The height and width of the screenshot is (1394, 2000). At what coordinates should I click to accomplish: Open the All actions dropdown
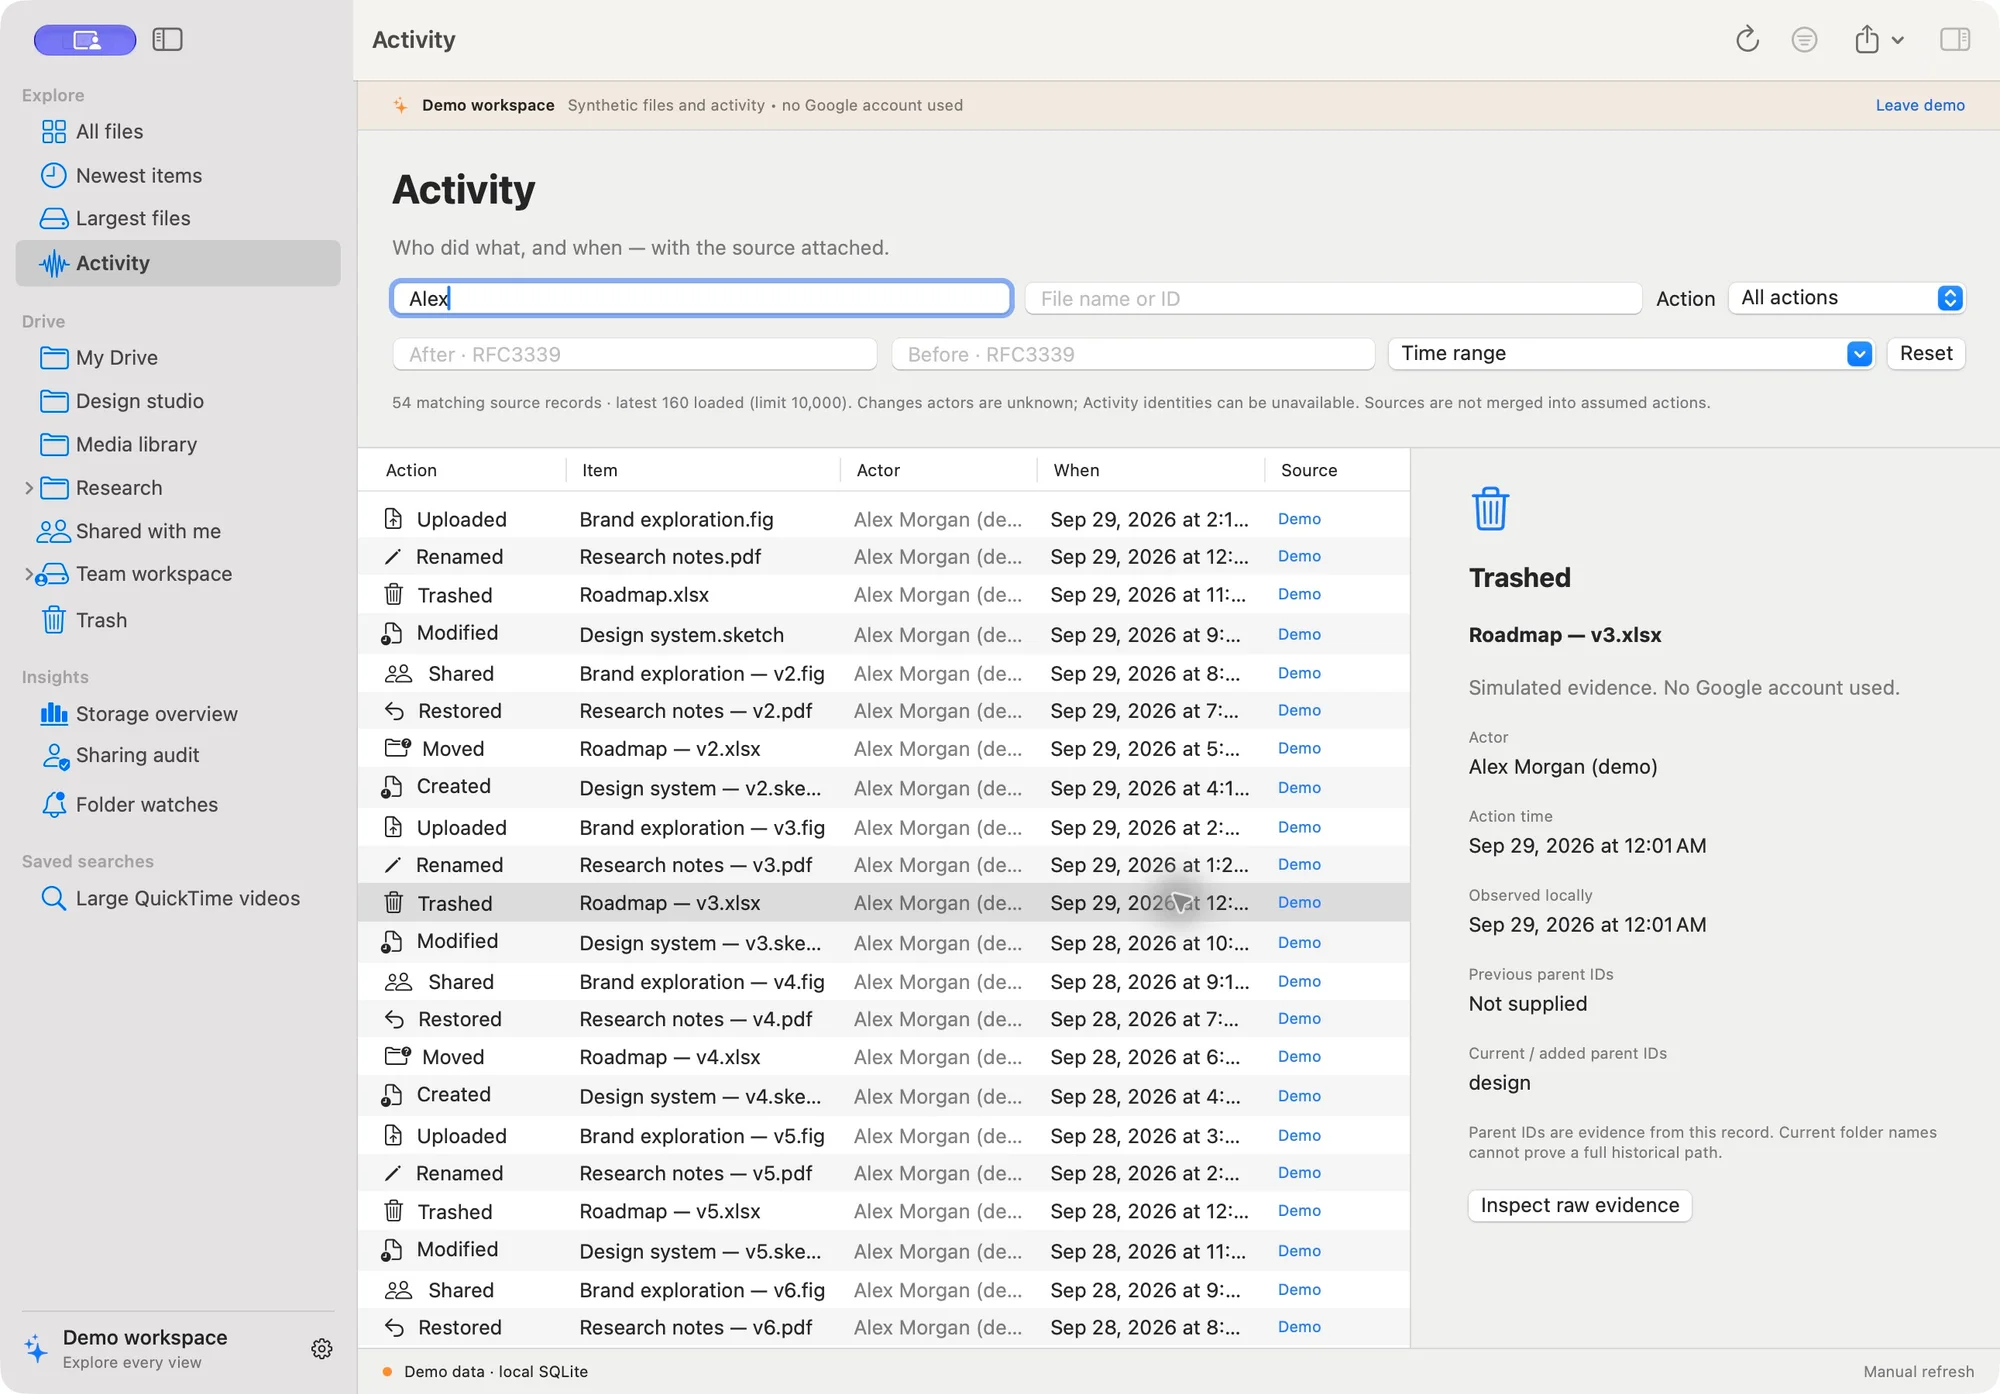tap(1847, 298)
